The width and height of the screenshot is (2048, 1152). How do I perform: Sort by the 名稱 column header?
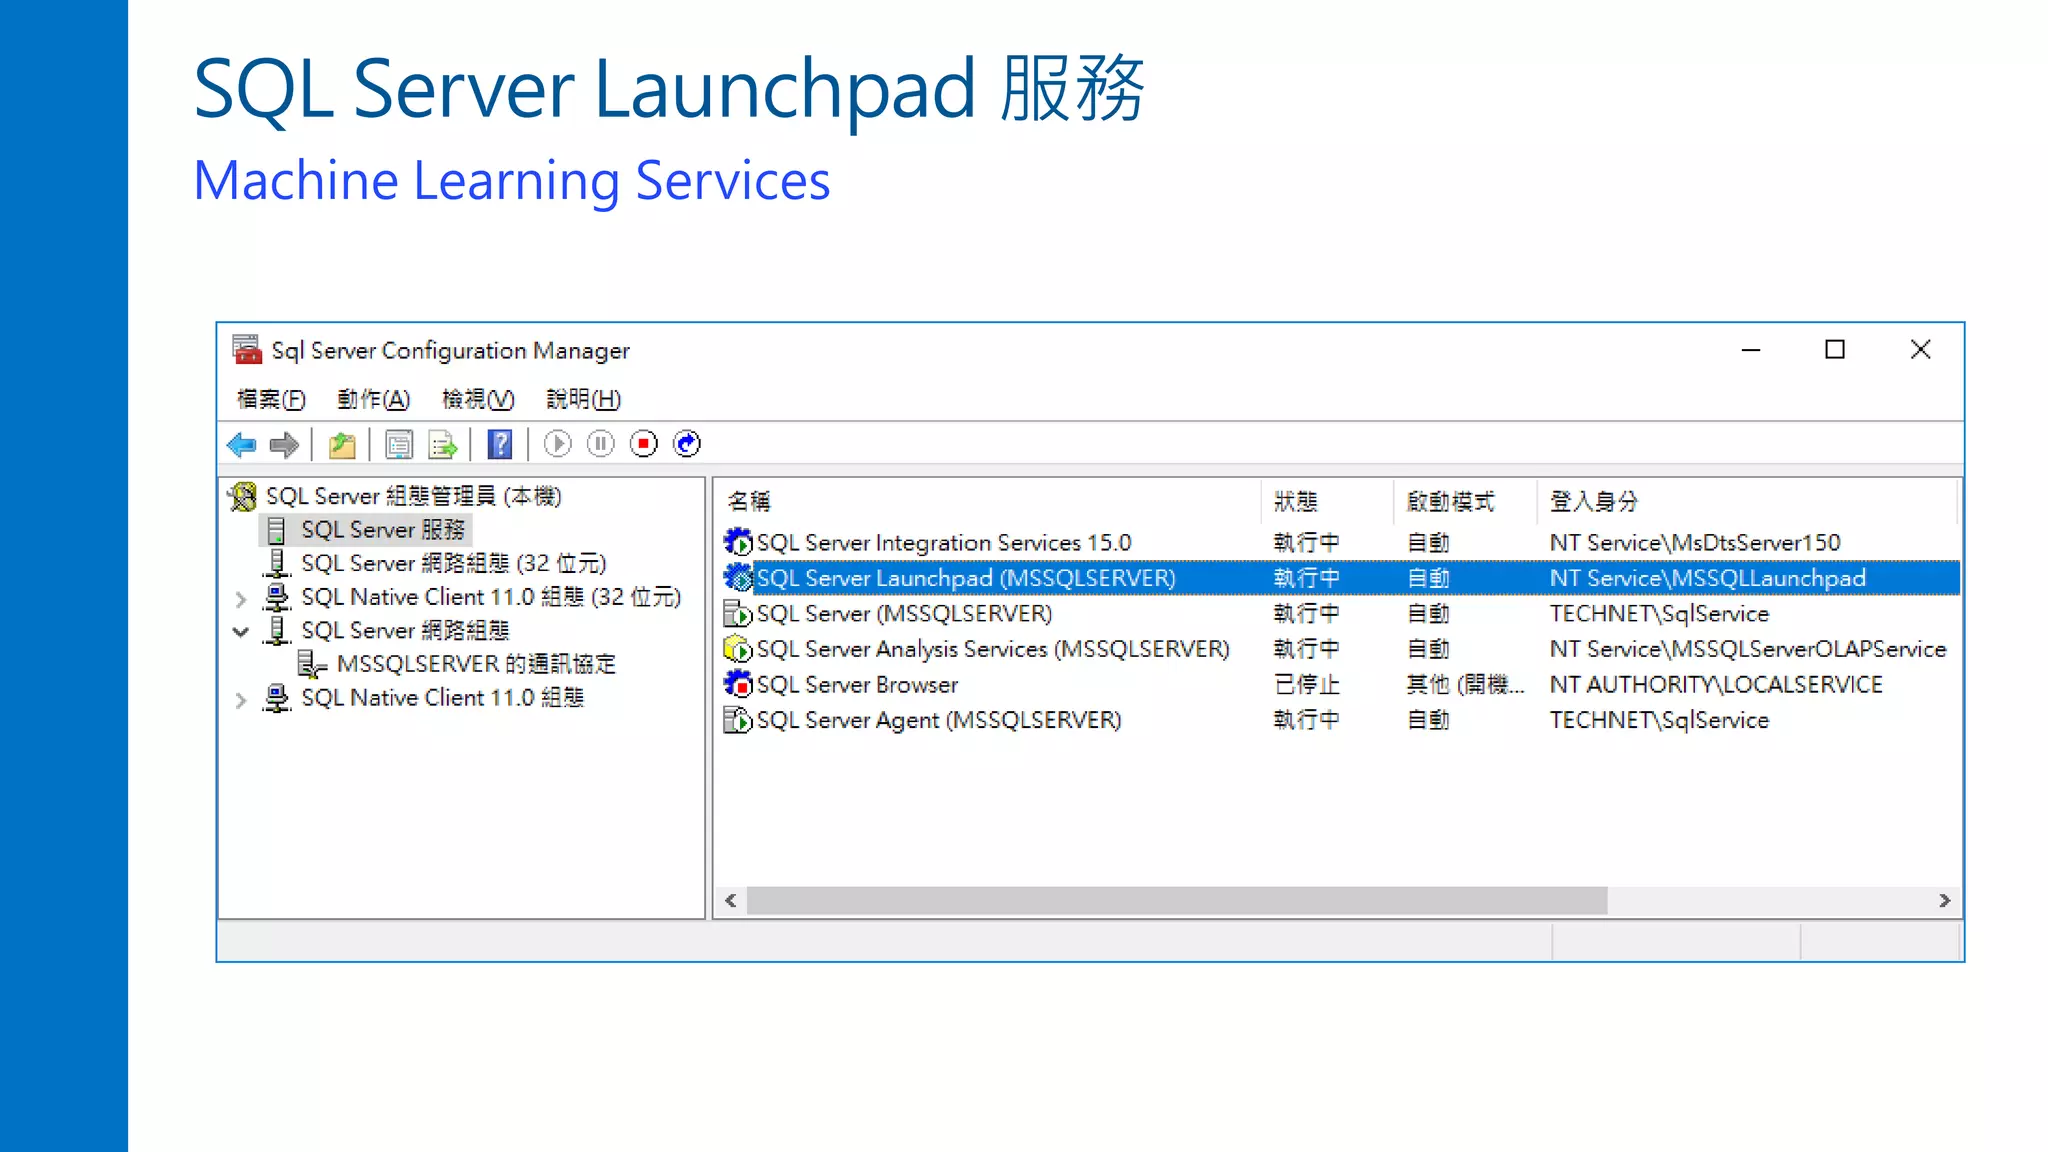pos(988,502)
